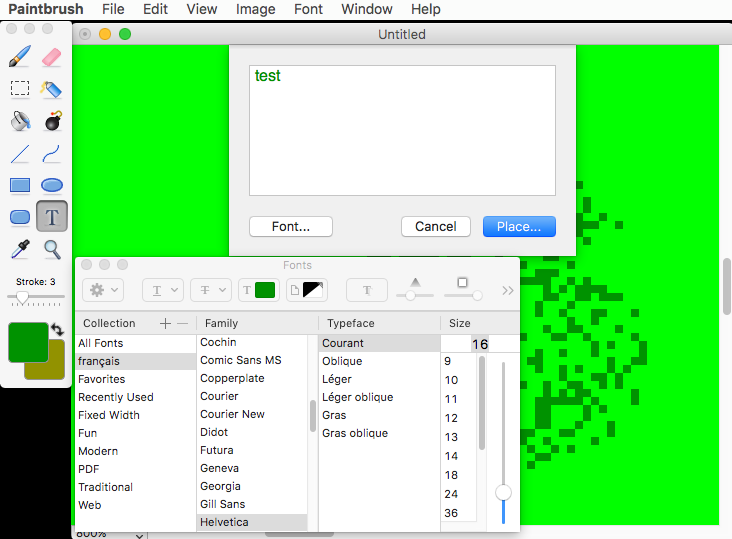Swap foreground and background colors
Screen dimensions: 732x539
click(x=57, y=329)
